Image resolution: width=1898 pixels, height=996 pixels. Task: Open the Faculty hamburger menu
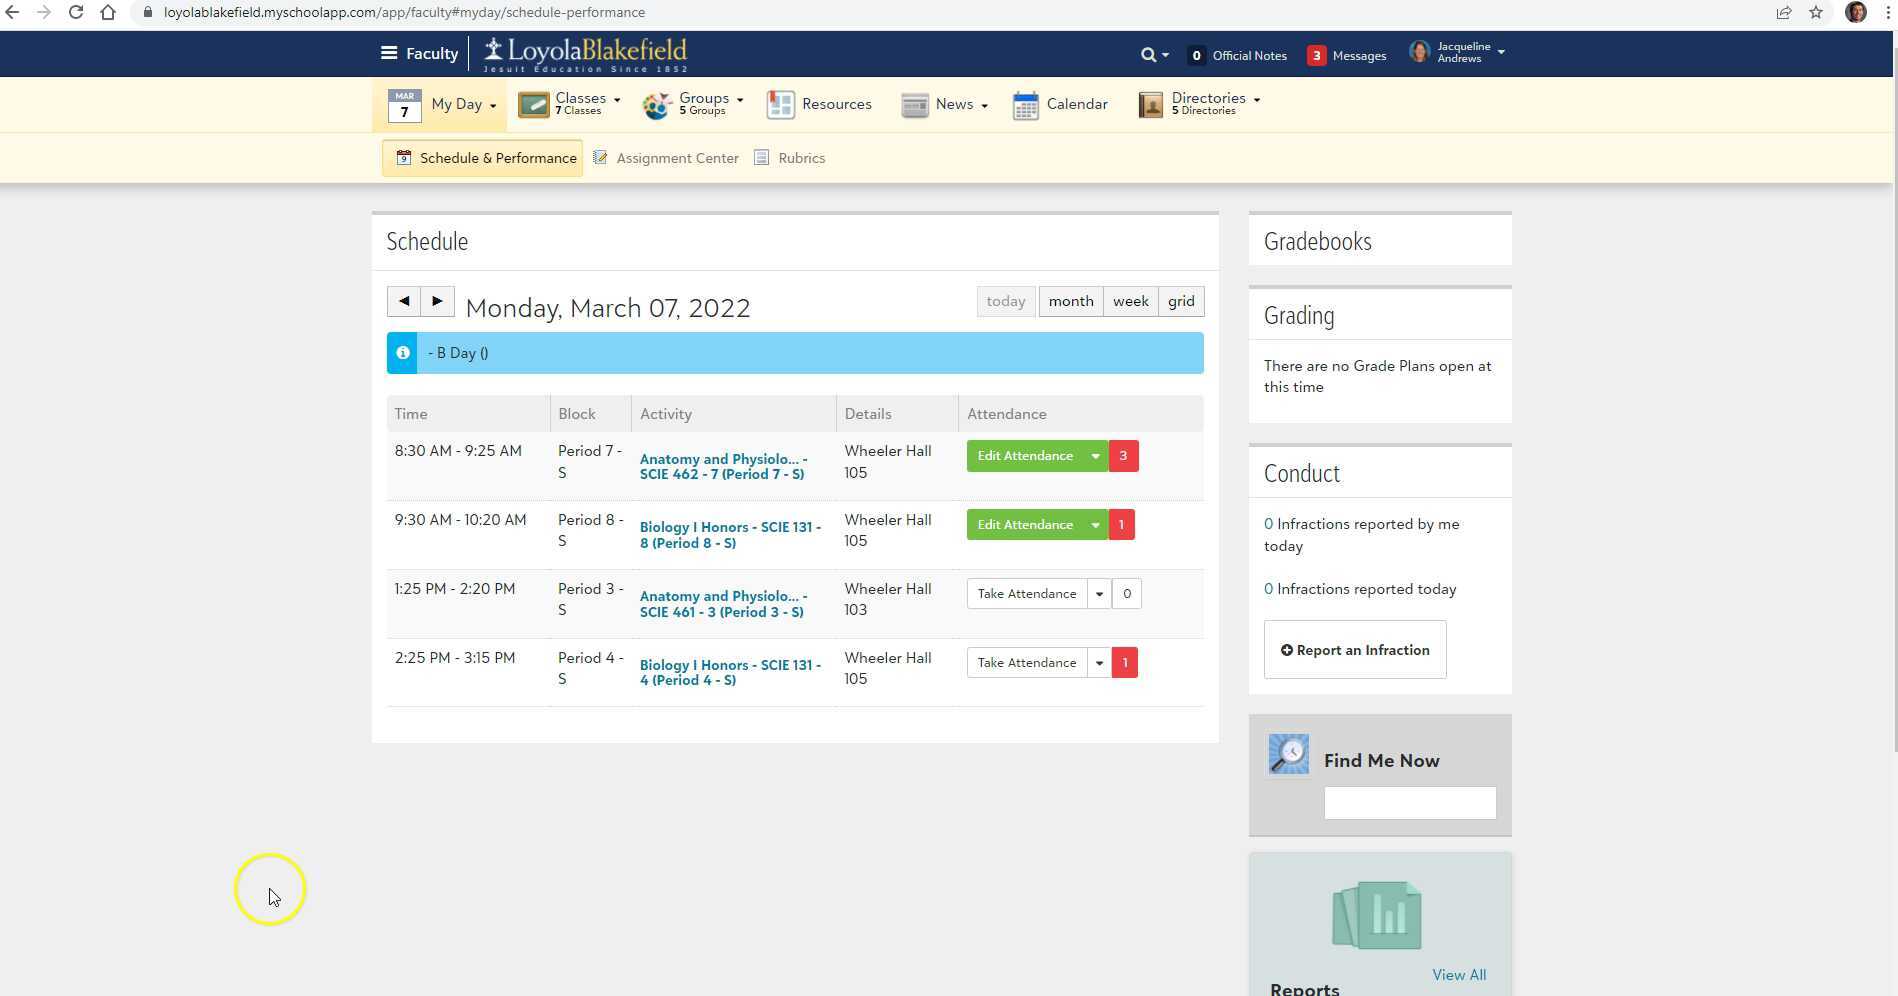click(x=390, y=53)
